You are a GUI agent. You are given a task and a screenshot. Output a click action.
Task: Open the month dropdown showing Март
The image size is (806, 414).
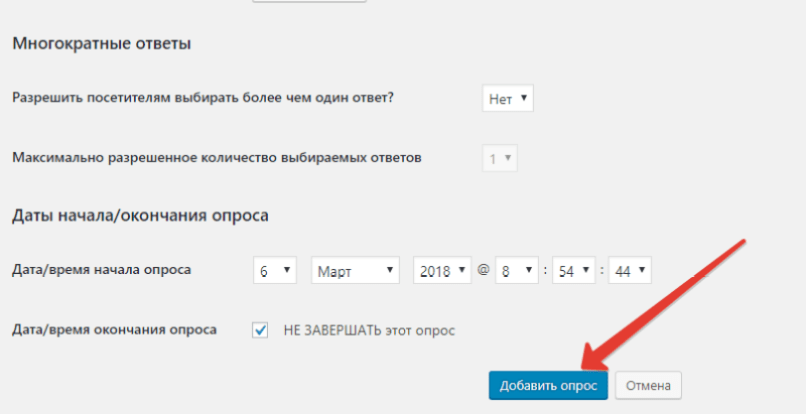click(355, 270)
